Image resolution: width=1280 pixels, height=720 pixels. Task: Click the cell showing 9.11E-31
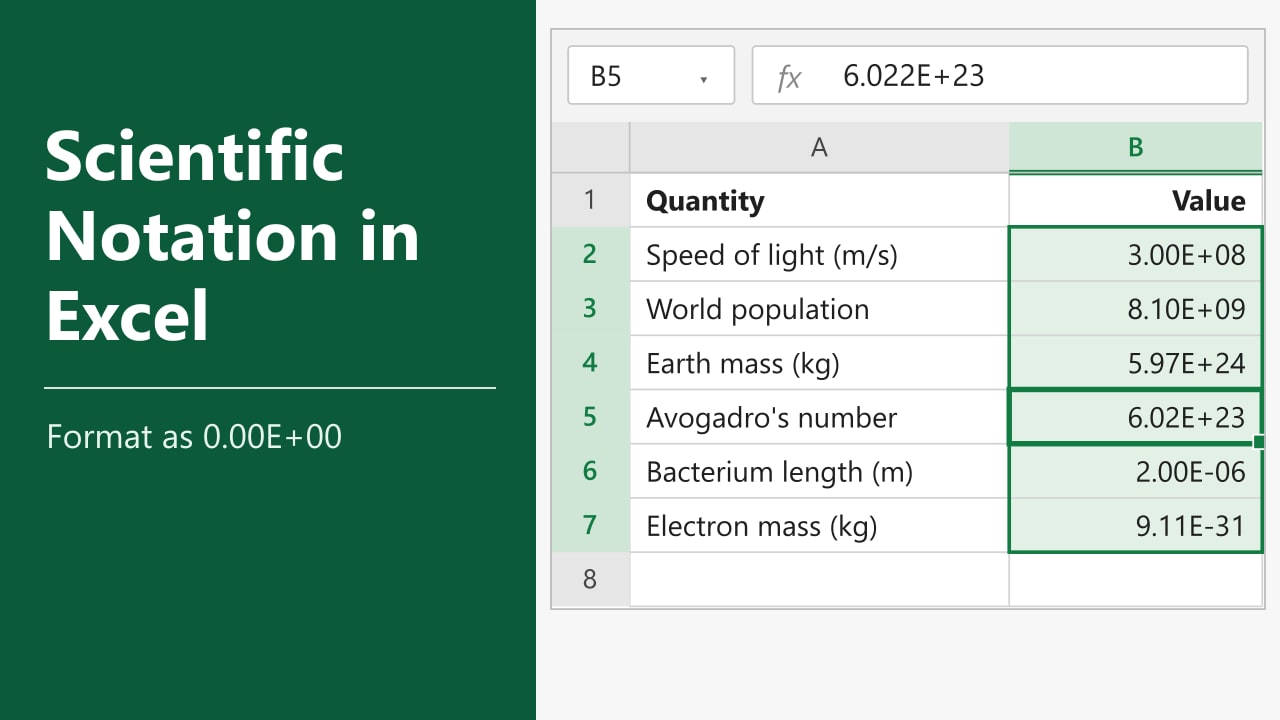tap(1135, 525)
